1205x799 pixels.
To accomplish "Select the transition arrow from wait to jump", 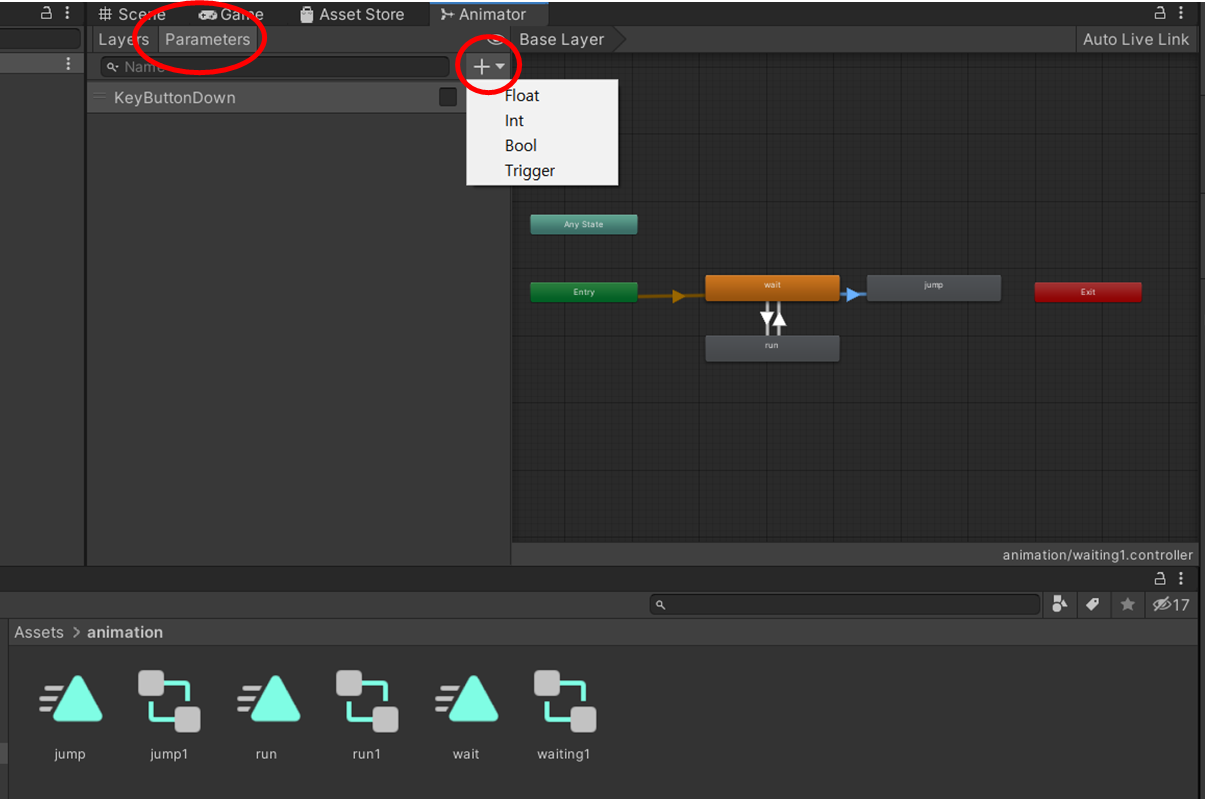I will pyautogui.click(x=853, y=294).
